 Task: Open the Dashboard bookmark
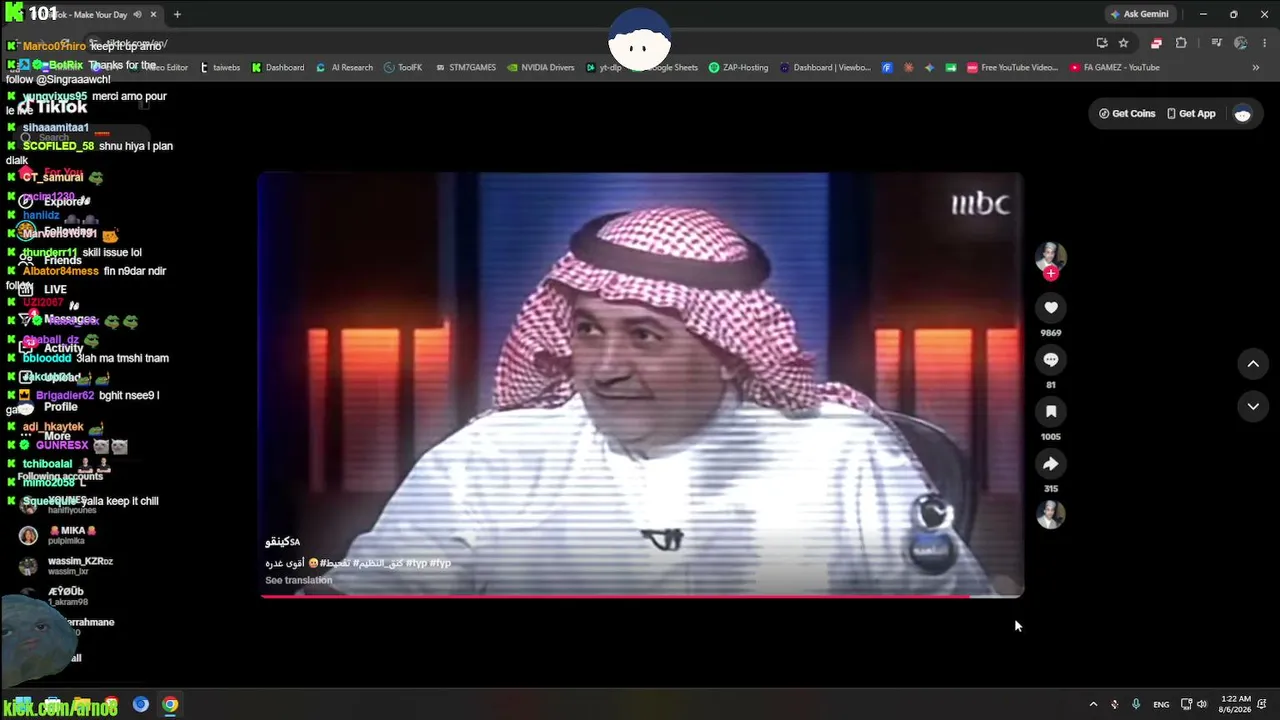coord(278,68)
